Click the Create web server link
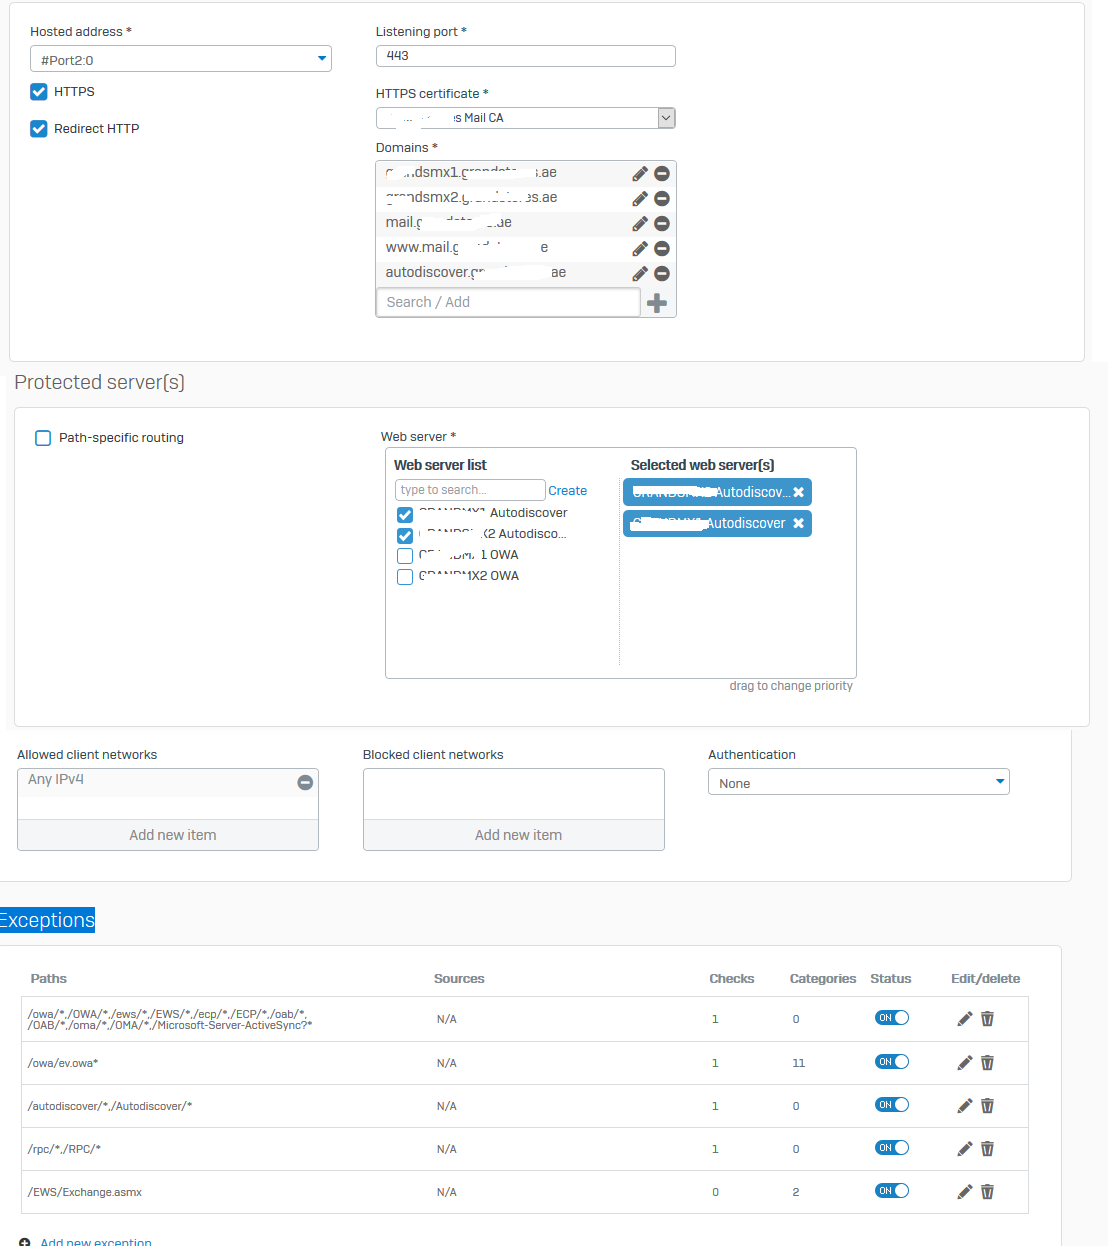Viewport: 1108px width, 1246px height. tap(567, 491)
